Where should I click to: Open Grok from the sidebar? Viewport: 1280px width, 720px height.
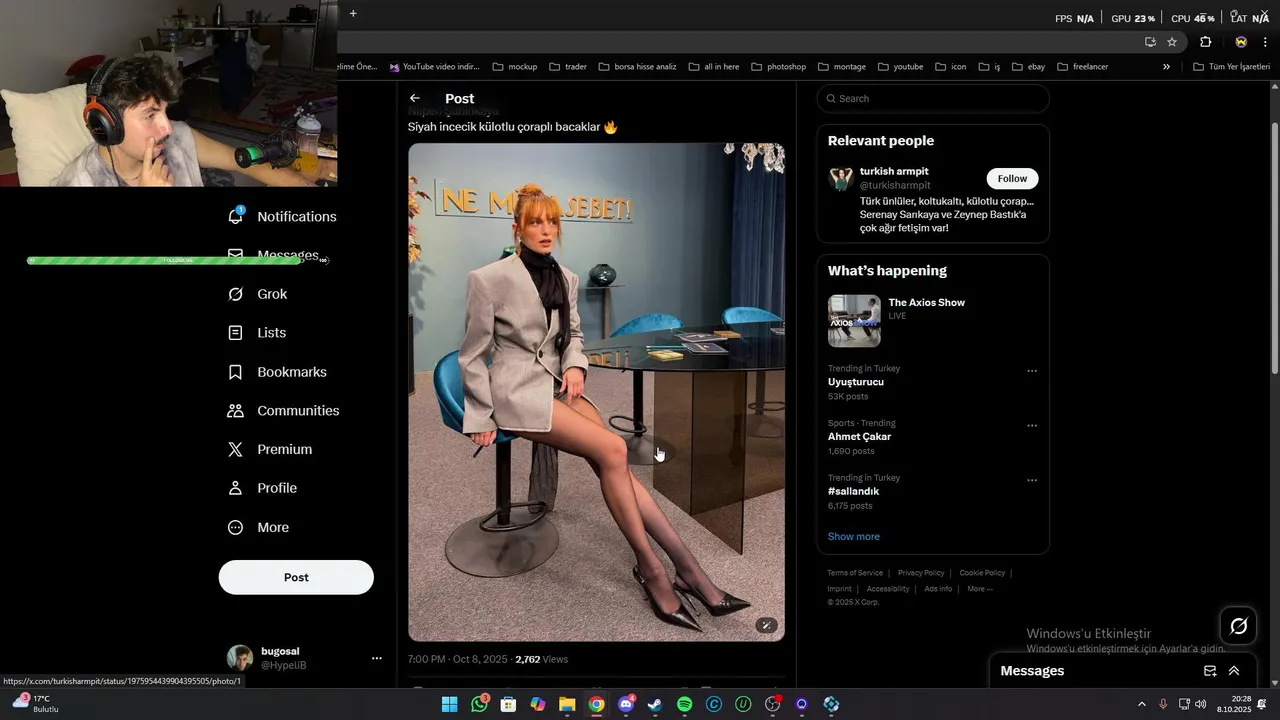coord(258,294)
